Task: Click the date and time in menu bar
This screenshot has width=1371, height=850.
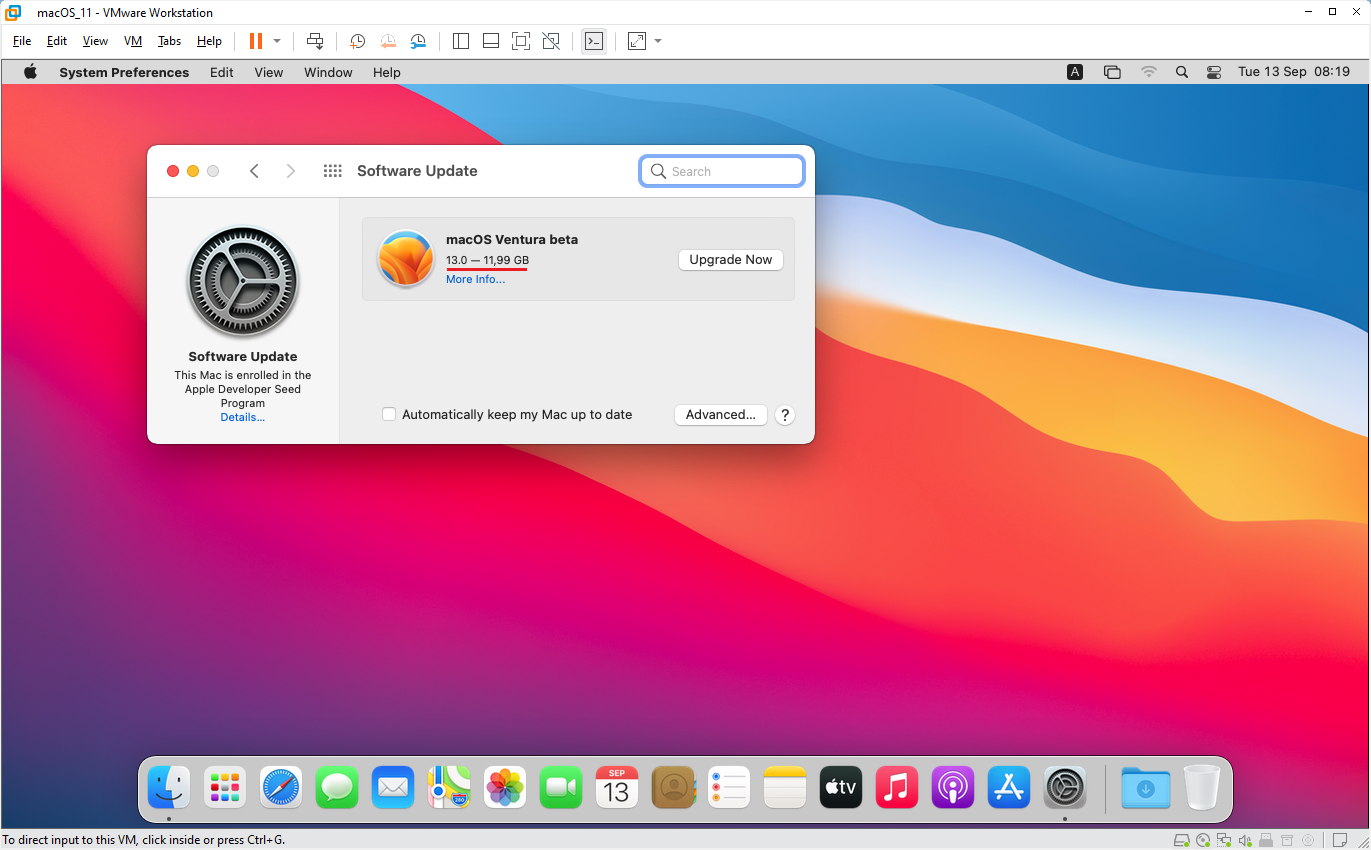Action: pyautogui.click(x=1294, y=72)
